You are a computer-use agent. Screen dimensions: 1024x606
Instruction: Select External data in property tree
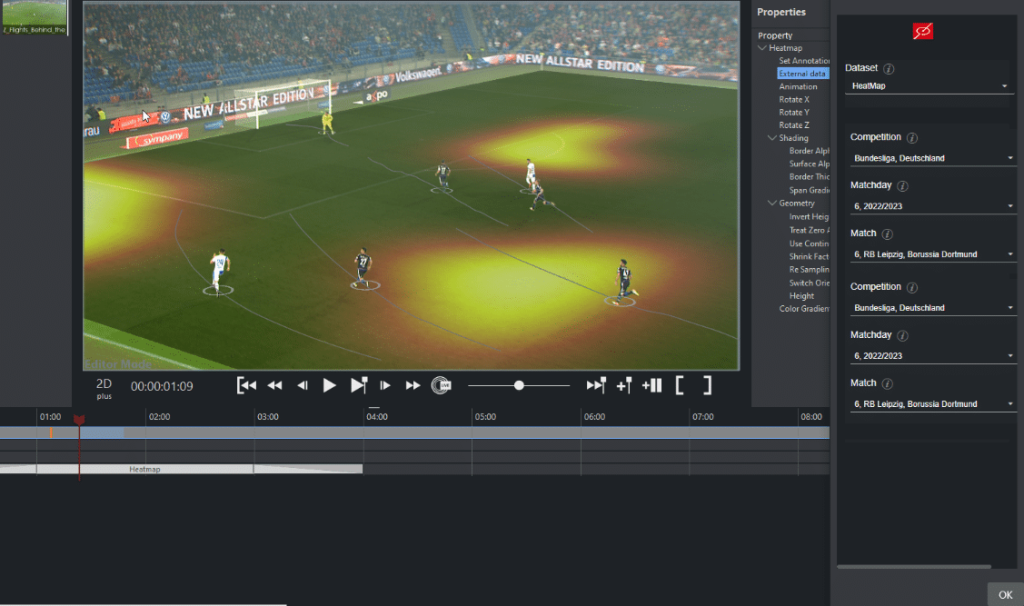[803, 74]
